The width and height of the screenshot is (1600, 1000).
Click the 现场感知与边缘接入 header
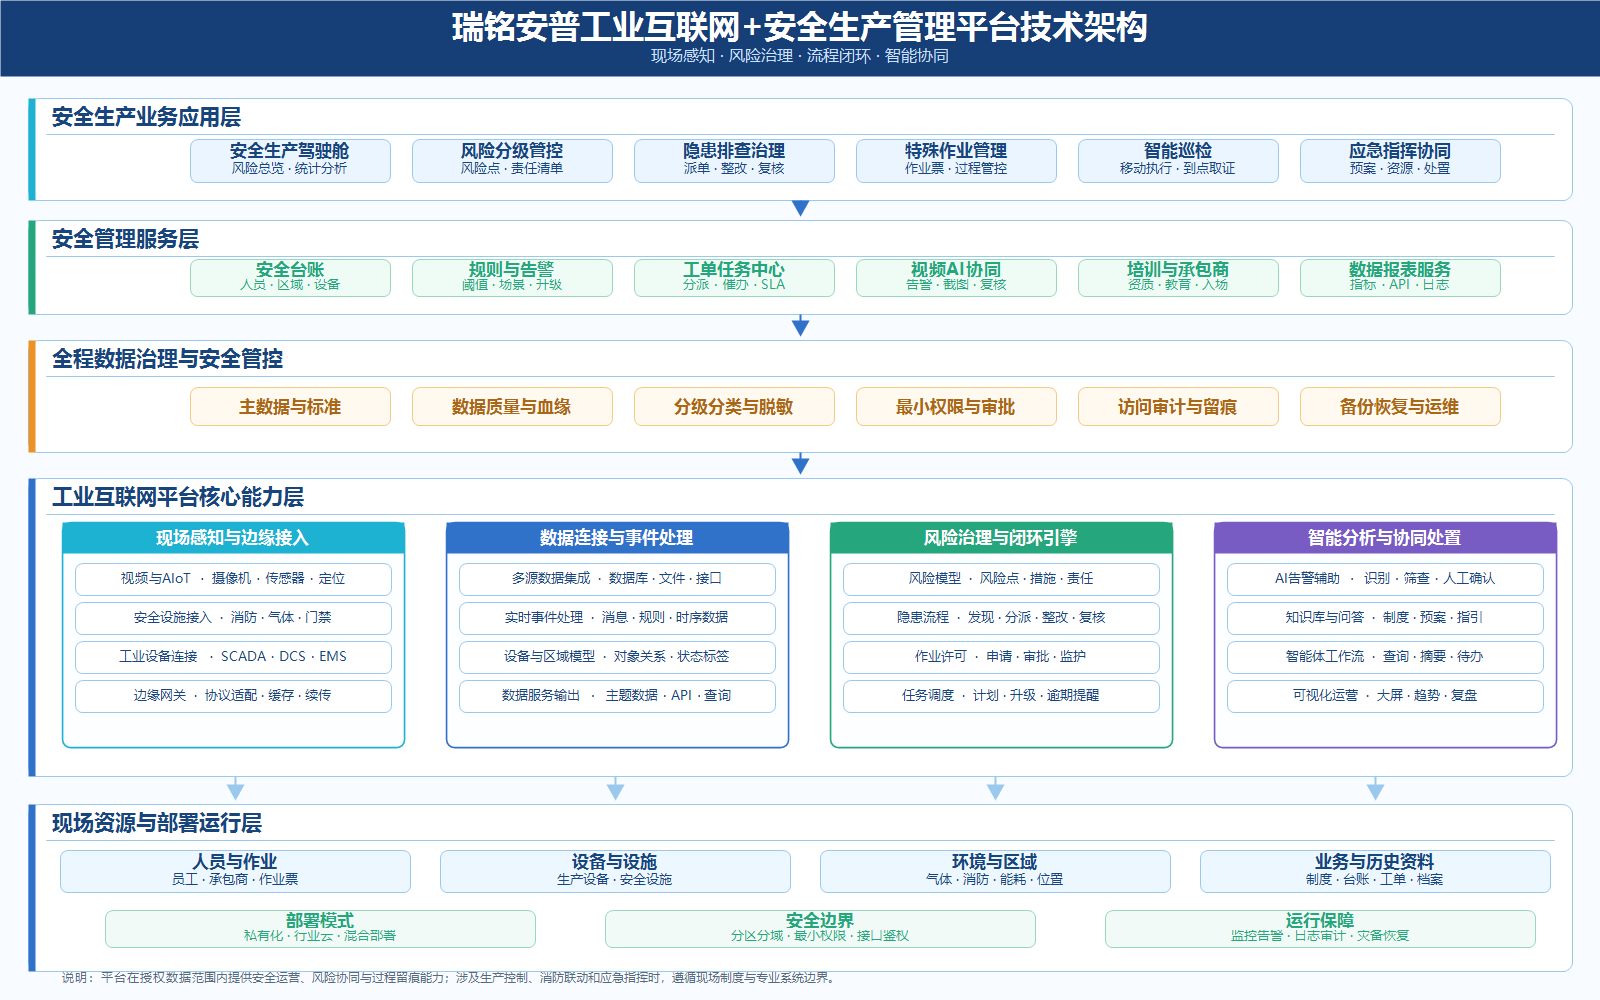233,538
